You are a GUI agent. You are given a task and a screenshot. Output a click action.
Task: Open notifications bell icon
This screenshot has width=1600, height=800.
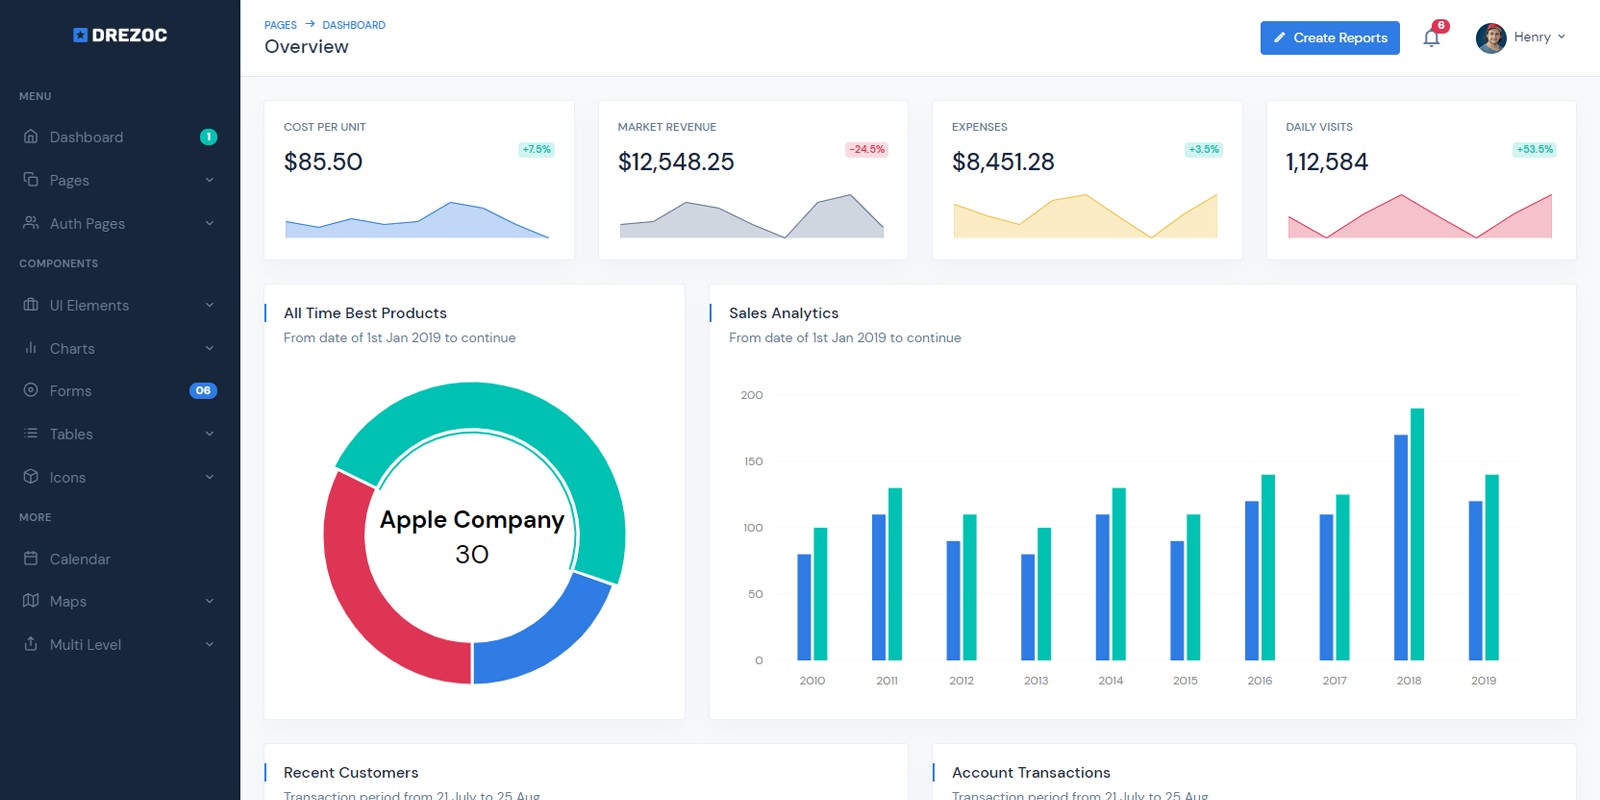pos(1431,39)
